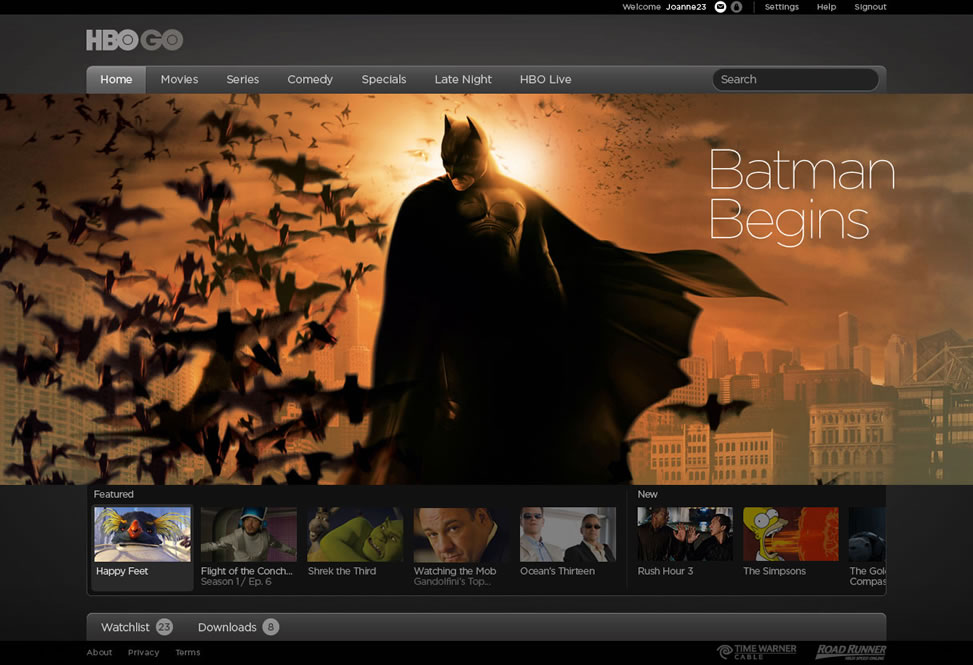The height and width of the screenshot is (665, 973).
Task: Open Settings link in top bar
Action: pyautogui.click(x=781, y=7)
